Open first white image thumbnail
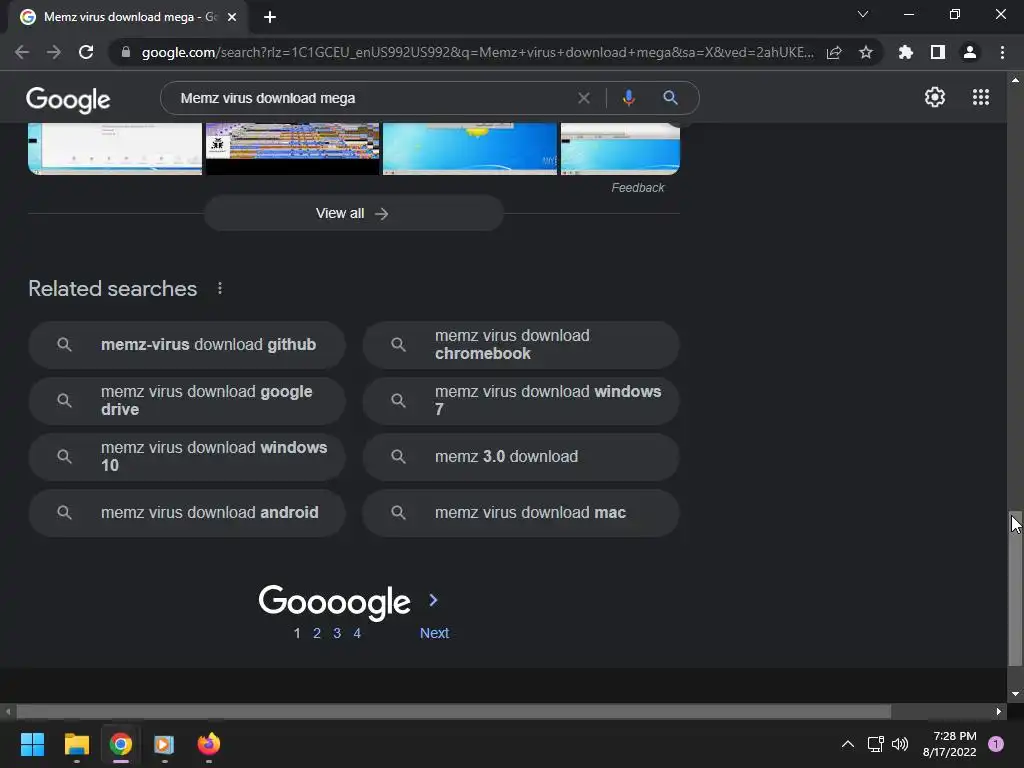The height and width of the screenshot is (768, 1024). point(115,149)
